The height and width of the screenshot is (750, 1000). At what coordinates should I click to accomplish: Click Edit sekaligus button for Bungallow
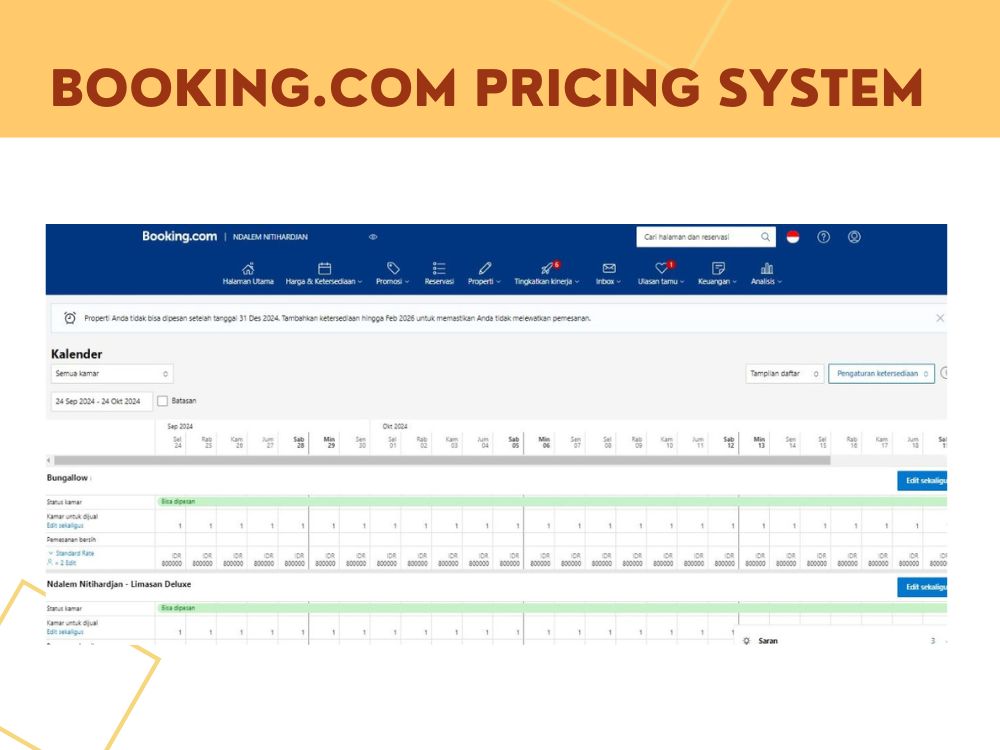click(x=922, y=480)
